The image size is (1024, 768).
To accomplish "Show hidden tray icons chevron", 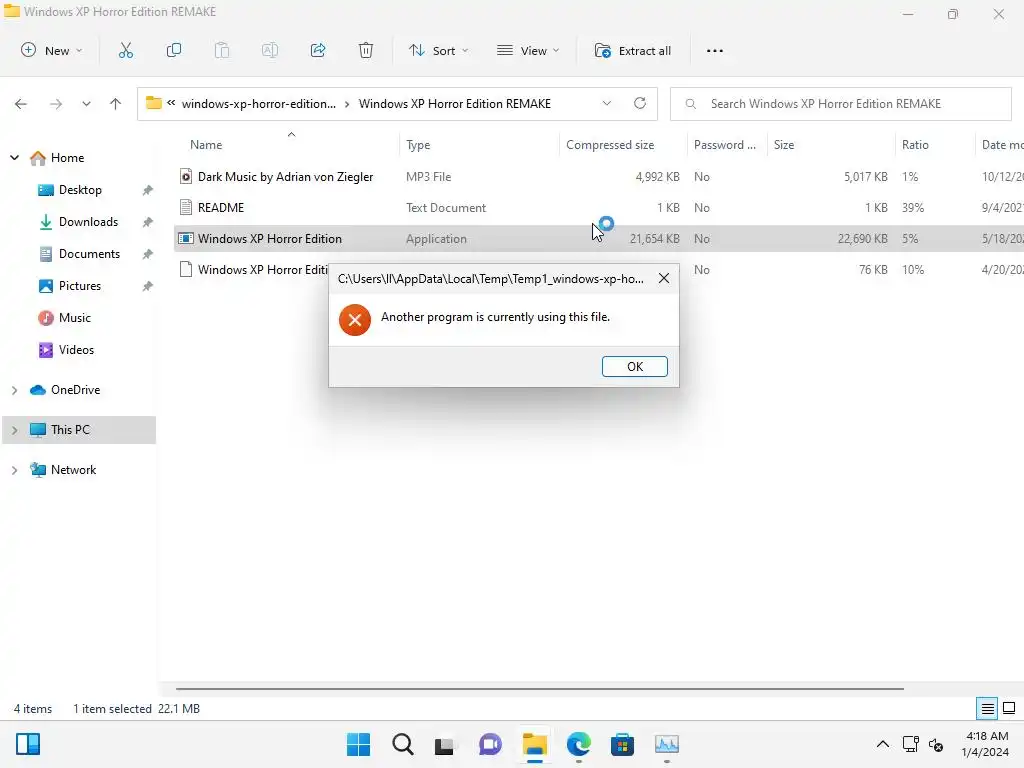I will (882, 744).
